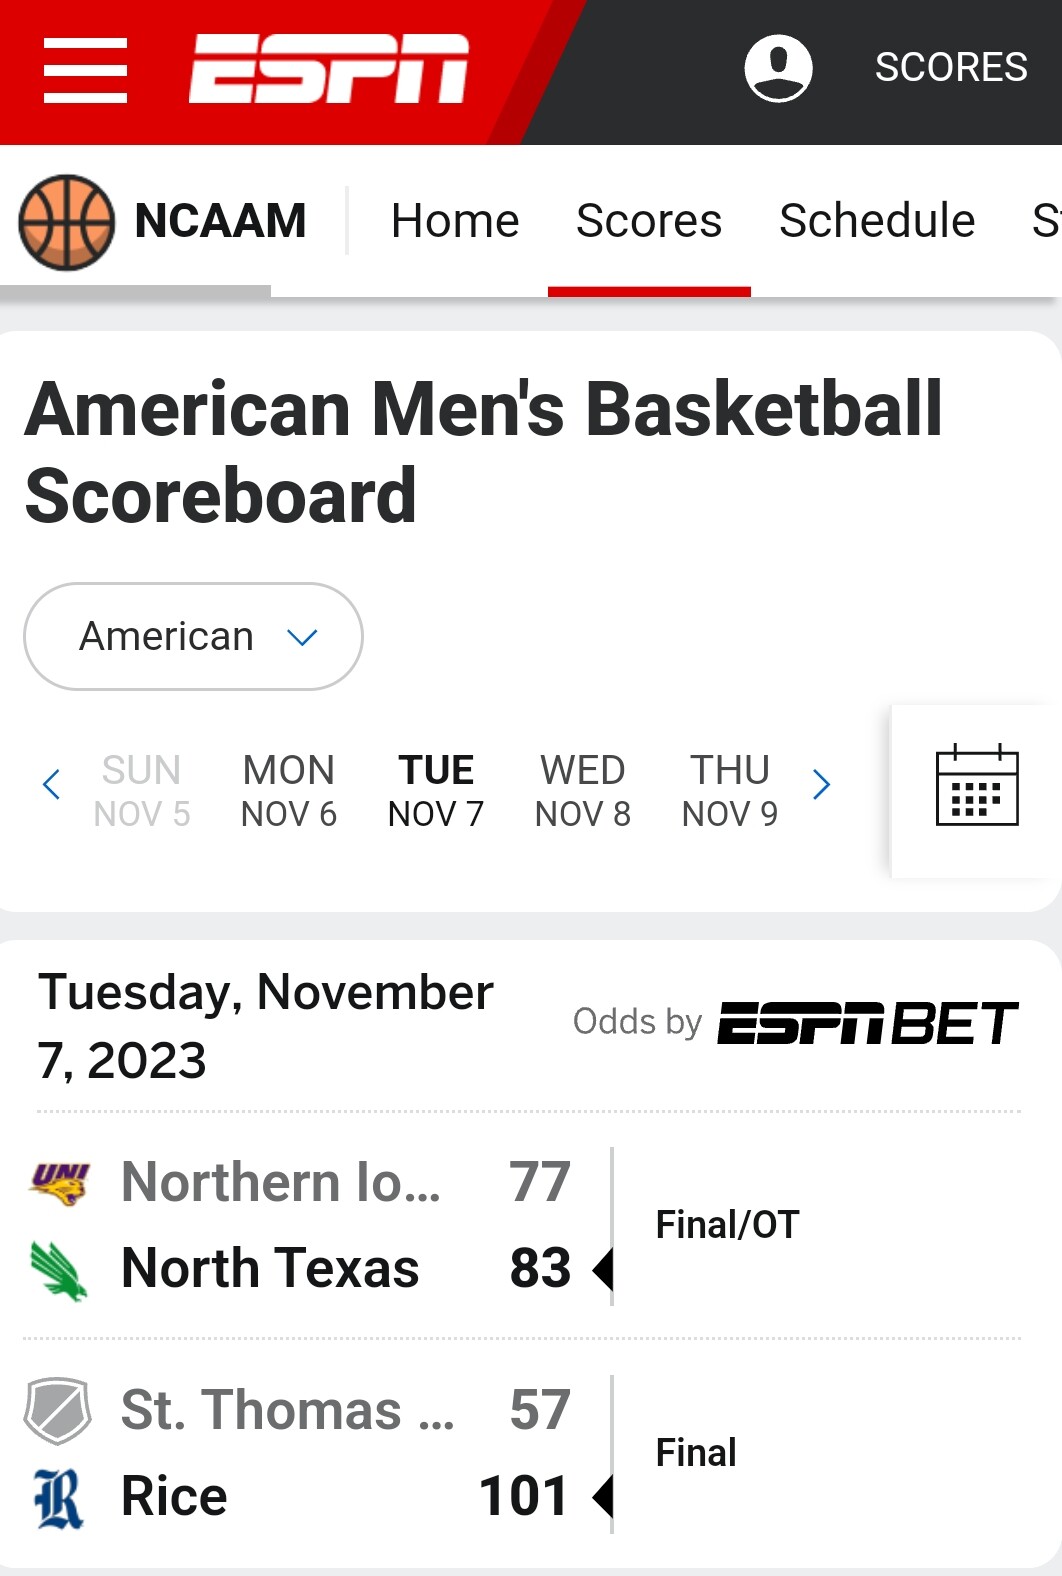Go to previous dates with left chevron
1062x1576 pixels.
(x=52, y=785)
